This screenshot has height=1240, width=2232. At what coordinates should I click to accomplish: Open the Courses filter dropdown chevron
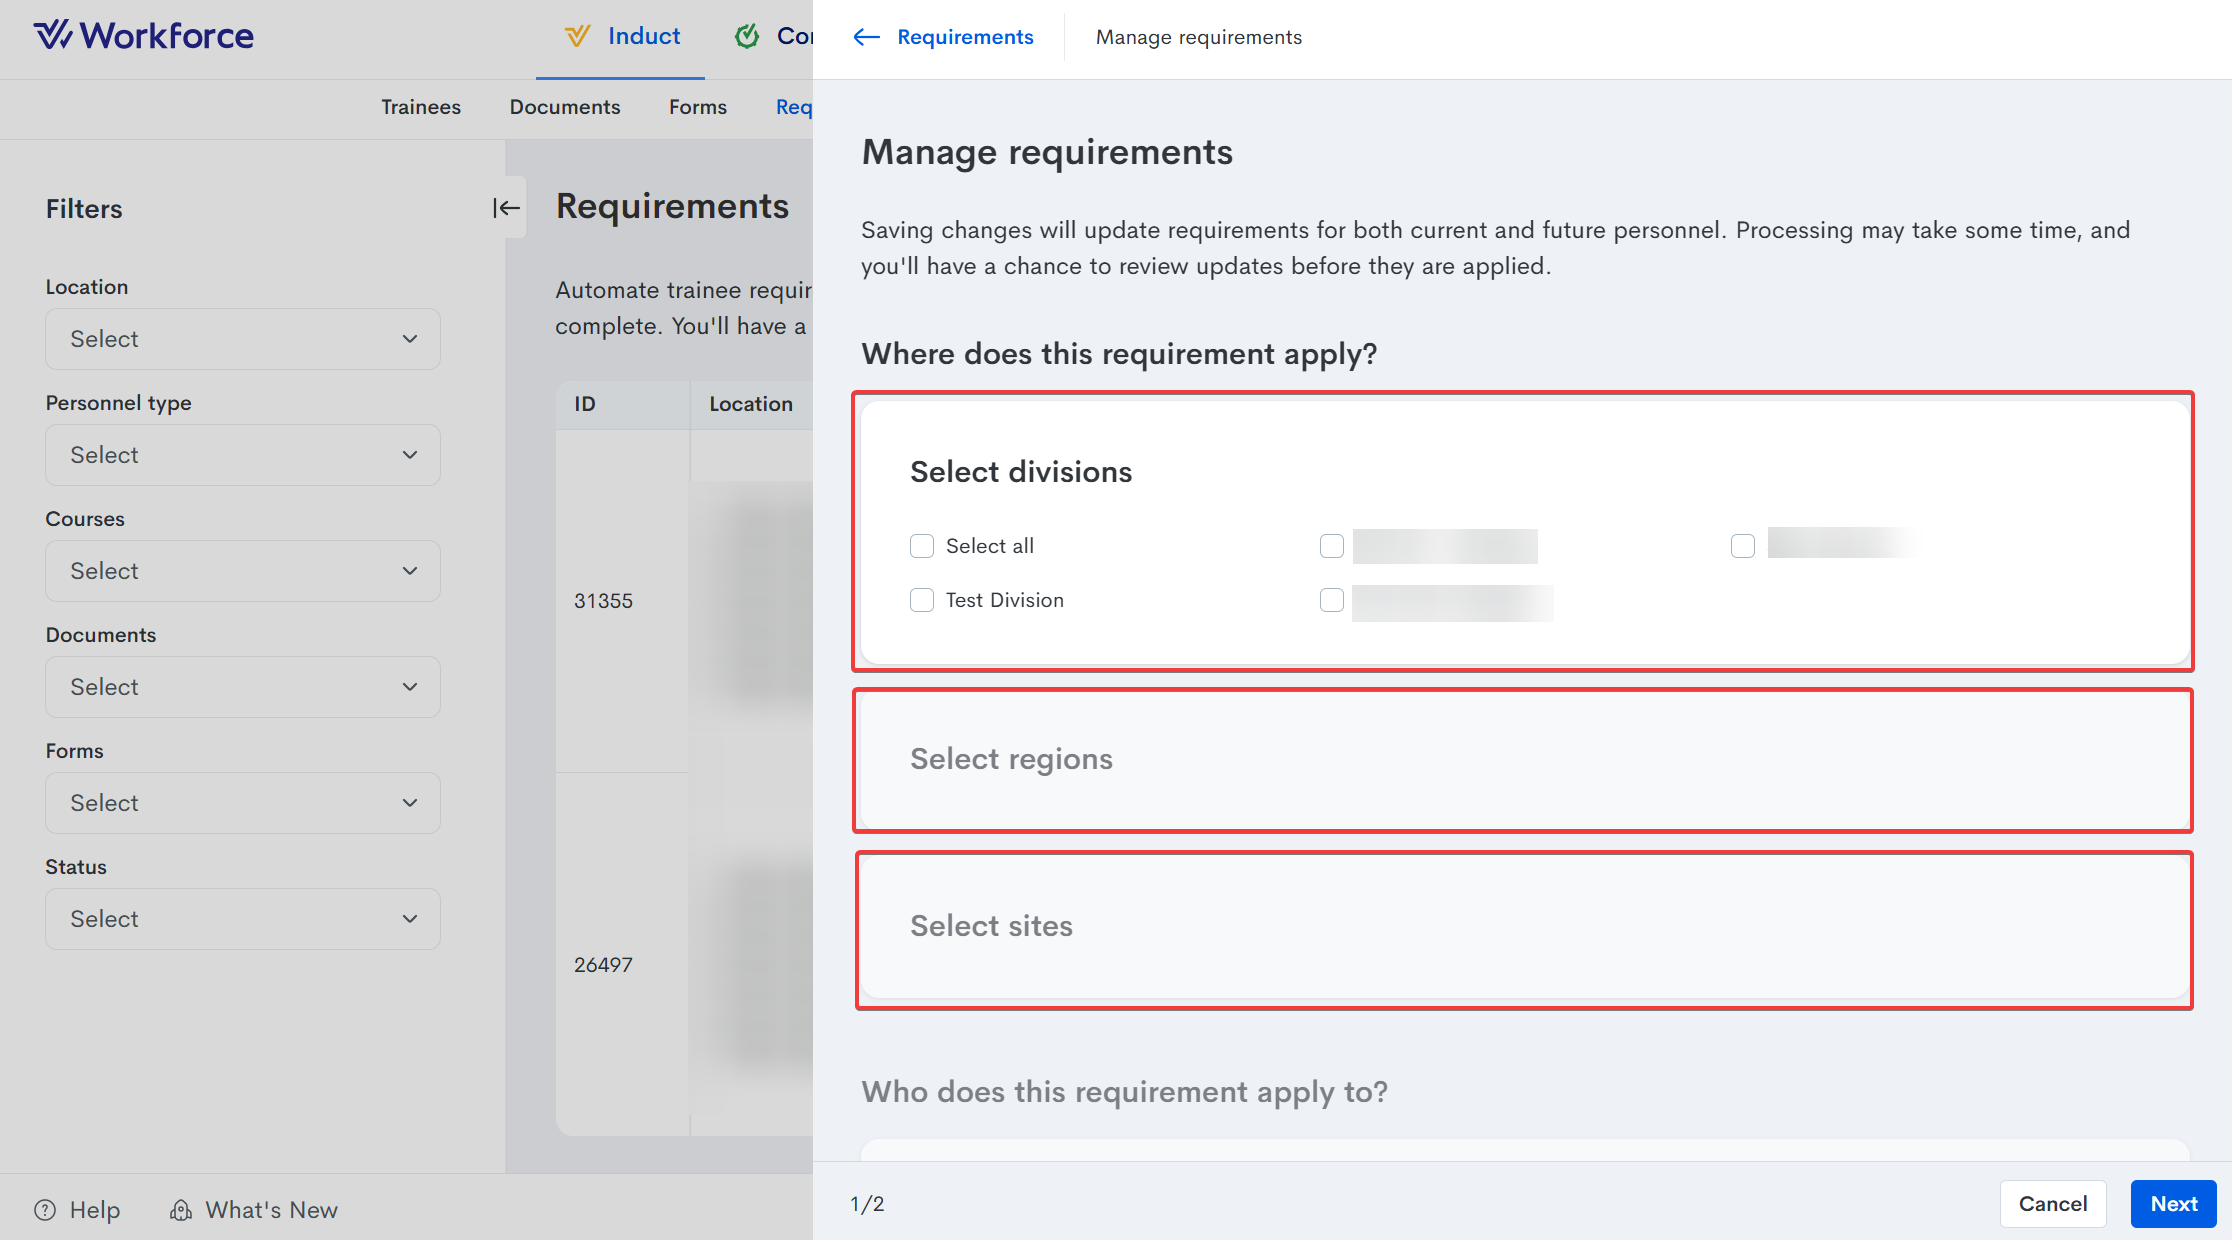coord(410,571)
